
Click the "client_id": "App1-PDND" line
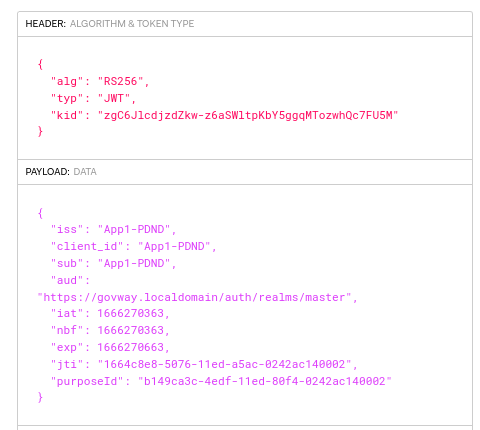[133, 246]
